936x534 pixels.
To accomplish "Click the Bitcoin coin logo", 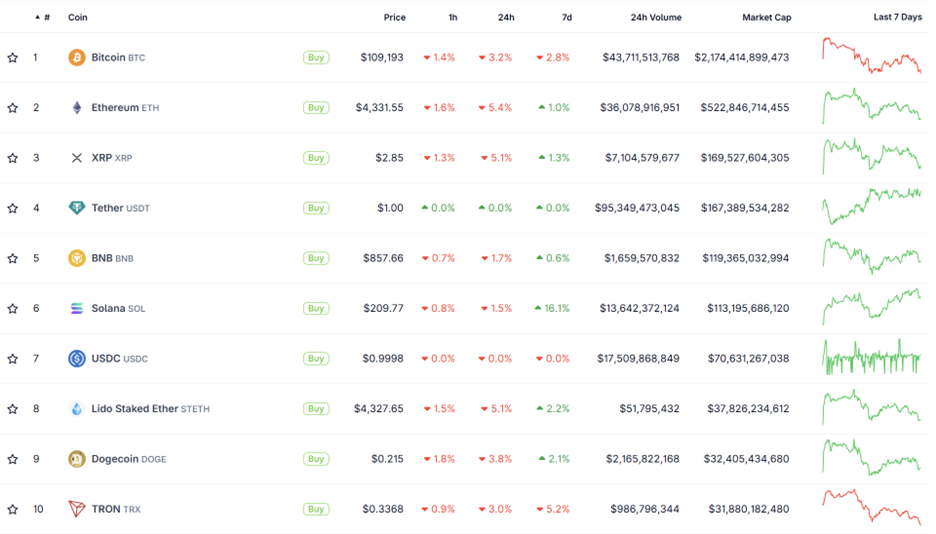I will pyautogui.click(x=76, y=57).
